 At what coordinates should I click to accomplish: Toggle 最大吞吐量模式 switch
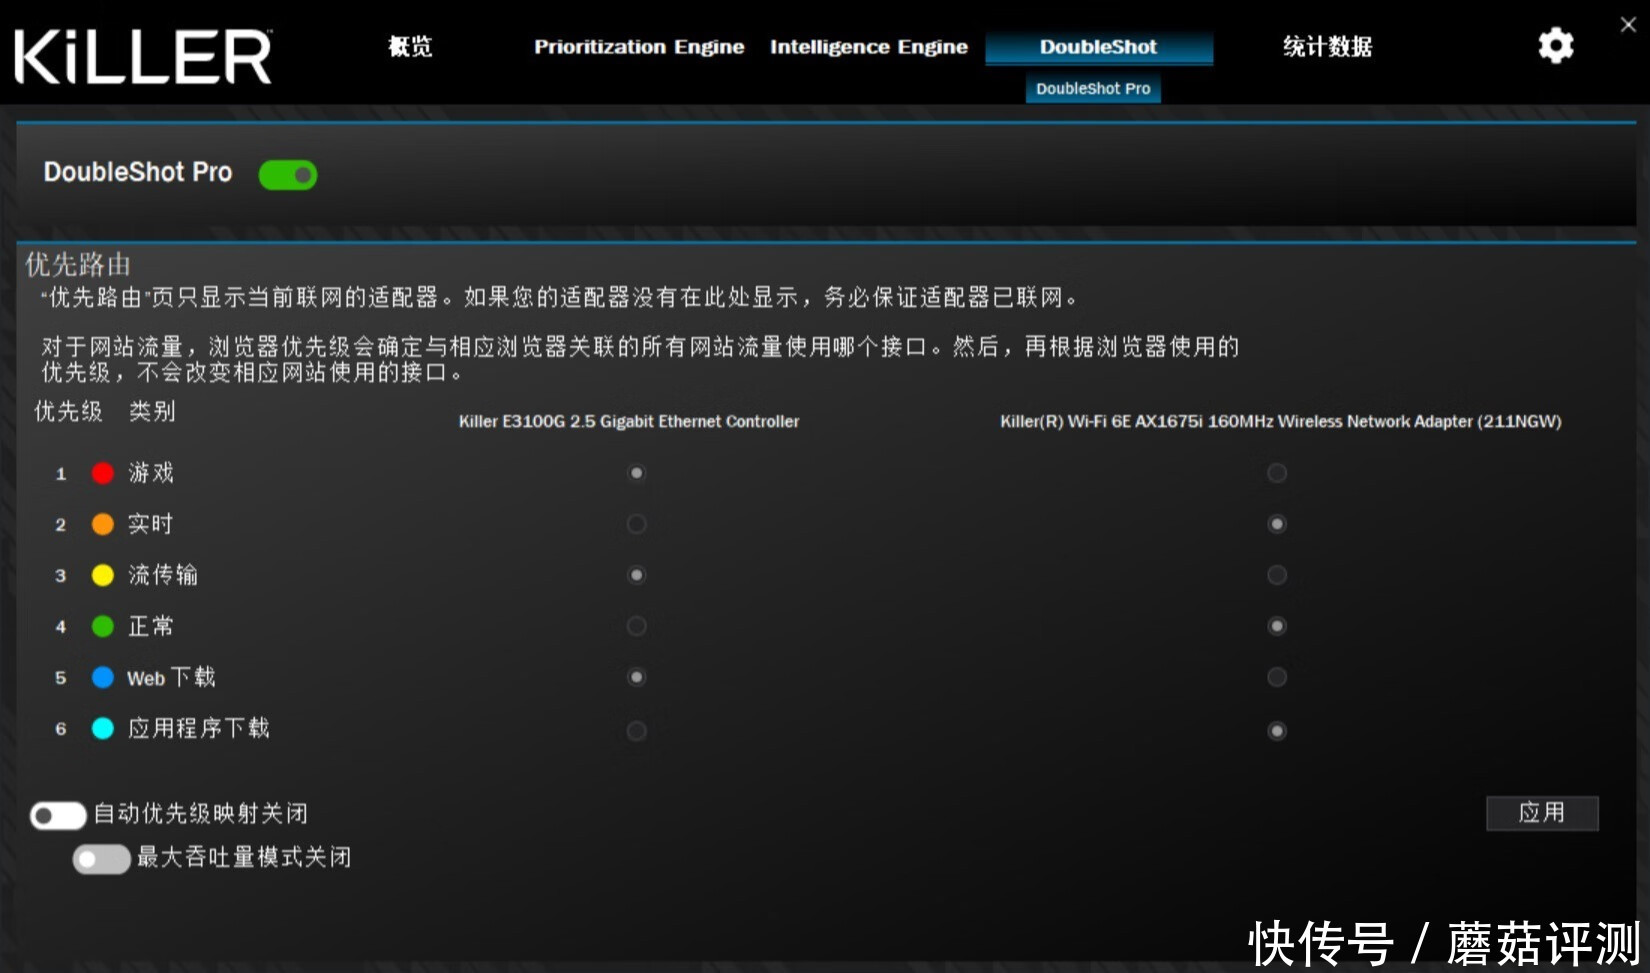(101, 859)
